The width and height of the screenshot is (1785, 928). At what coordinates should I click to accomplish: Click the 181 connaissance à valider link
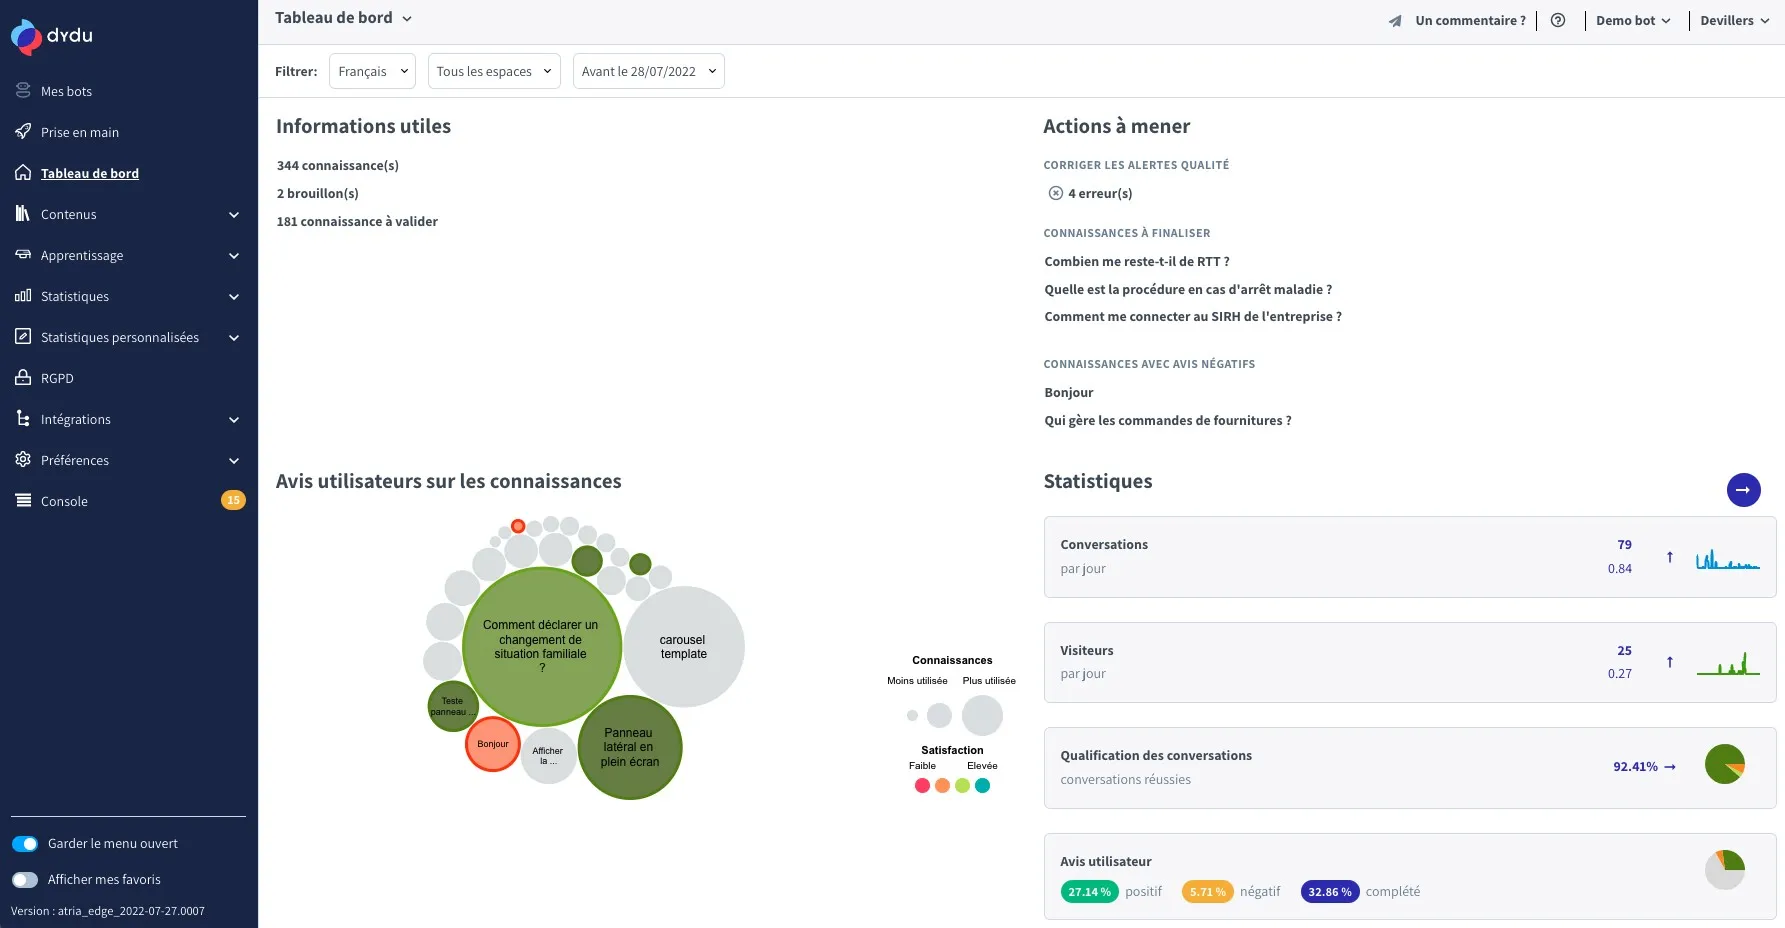coord(357,221)
